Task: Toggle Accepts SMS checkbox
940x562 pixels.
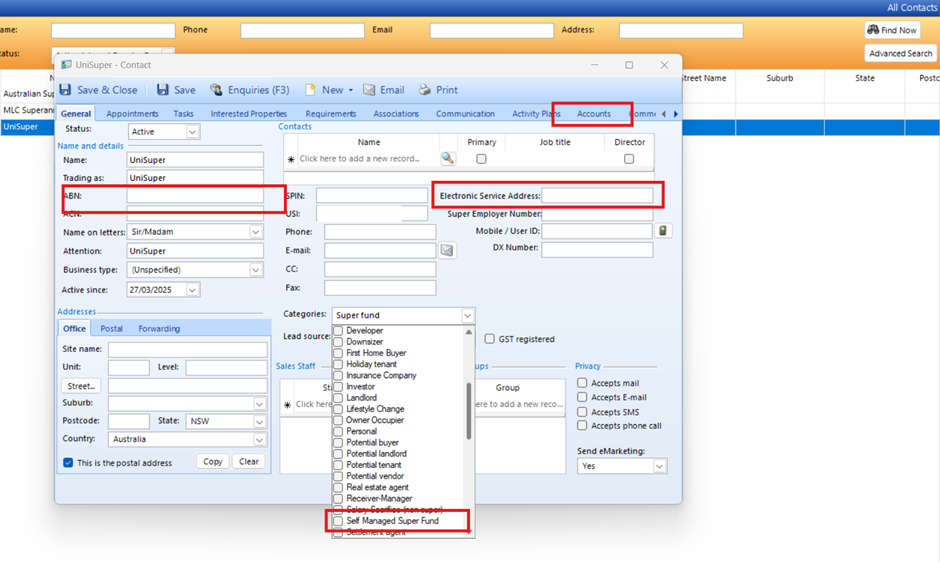Action: (582, 412)
